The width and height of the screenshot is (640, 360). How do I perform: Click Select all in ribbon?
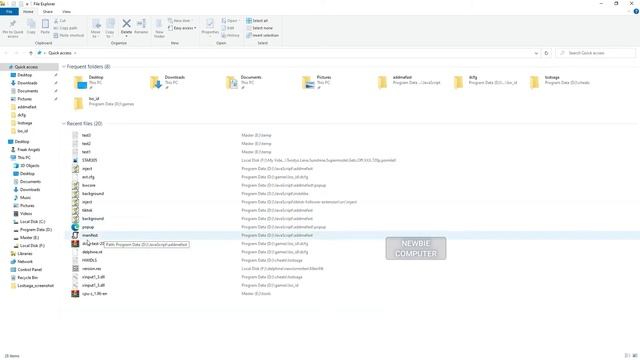(x=257, y=20)
